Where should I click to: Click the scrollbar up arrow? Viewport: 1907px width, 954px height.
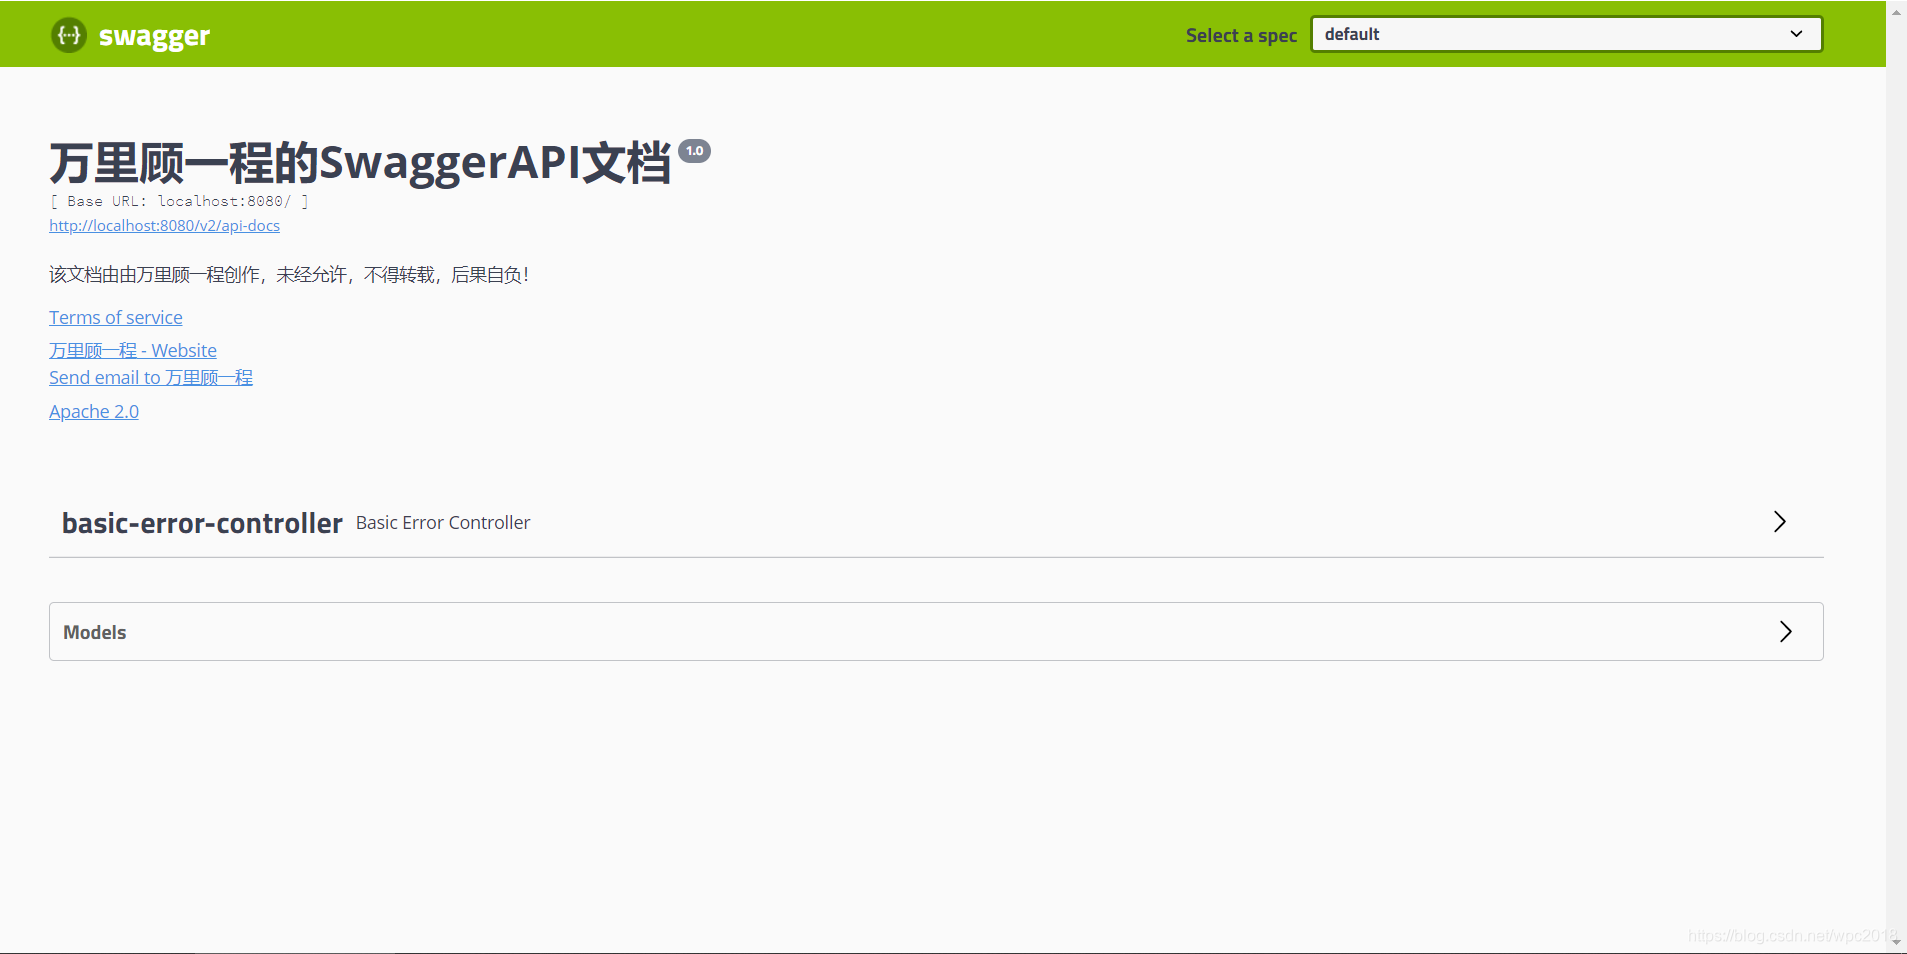click(x=1896, y=11)
